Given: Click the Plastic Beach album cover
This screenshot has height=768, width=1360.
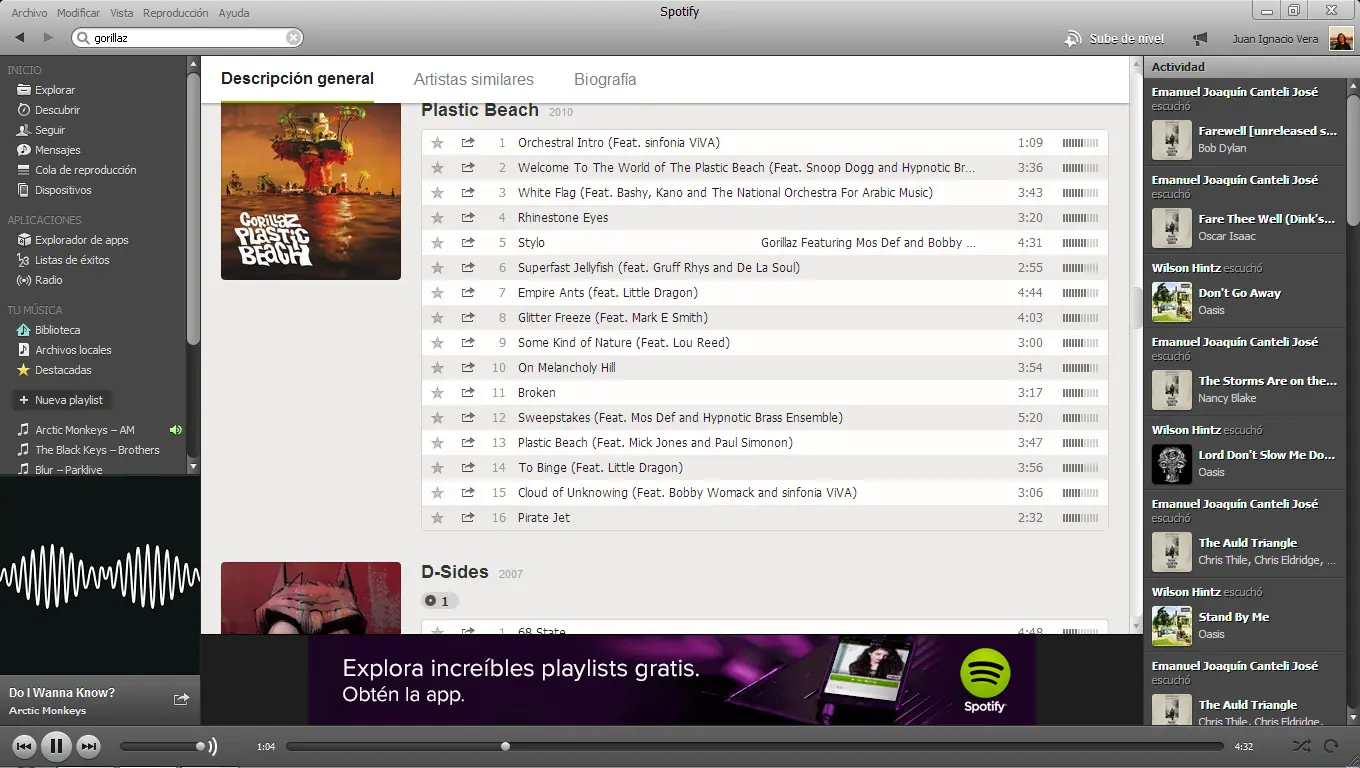Looking at the screenshot, I should click(x=311, y=191).
